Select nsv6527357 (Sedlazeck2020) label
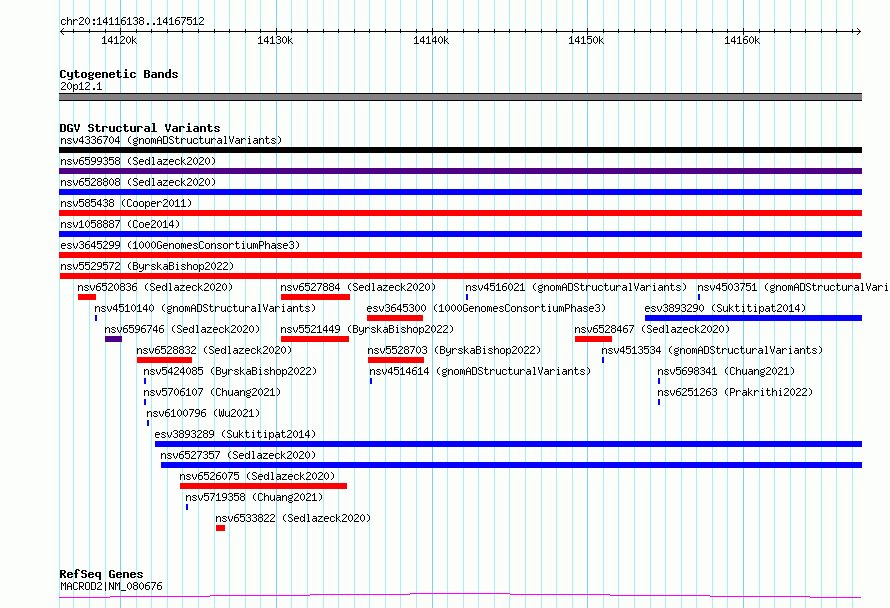 click(238, 455)
